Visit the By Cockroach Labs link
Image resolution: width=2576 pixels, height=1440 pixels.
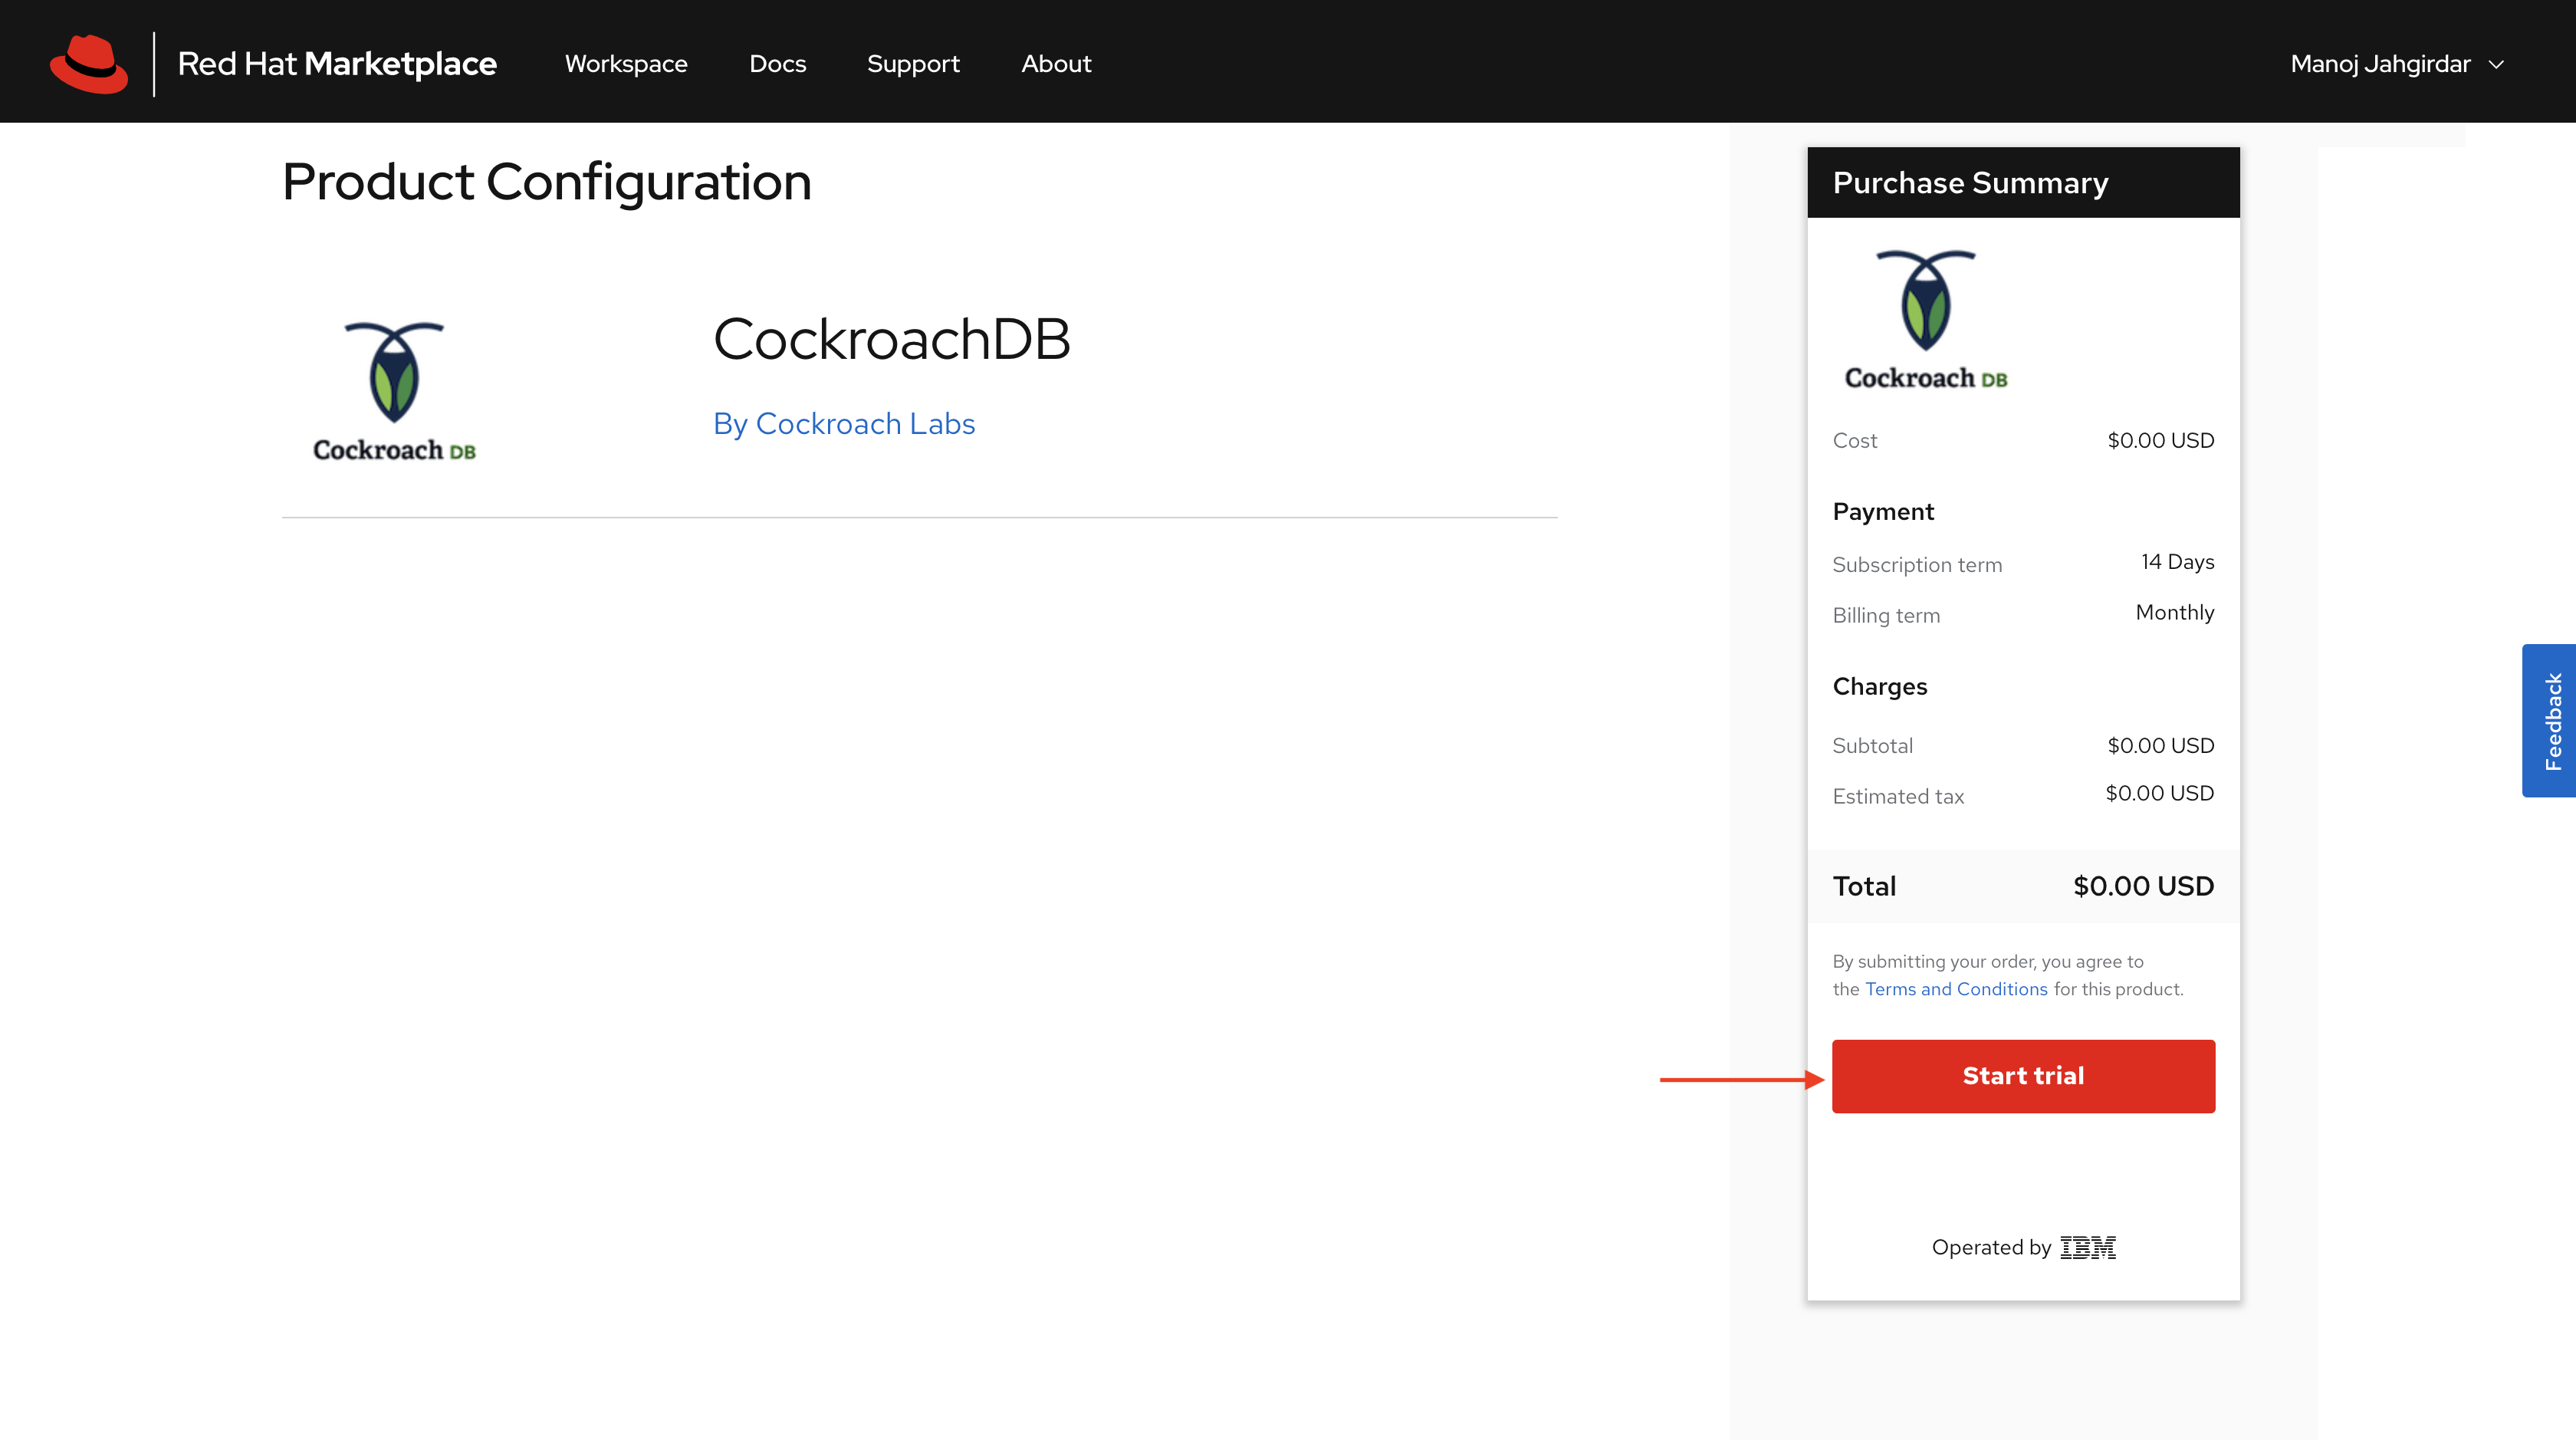843,424
